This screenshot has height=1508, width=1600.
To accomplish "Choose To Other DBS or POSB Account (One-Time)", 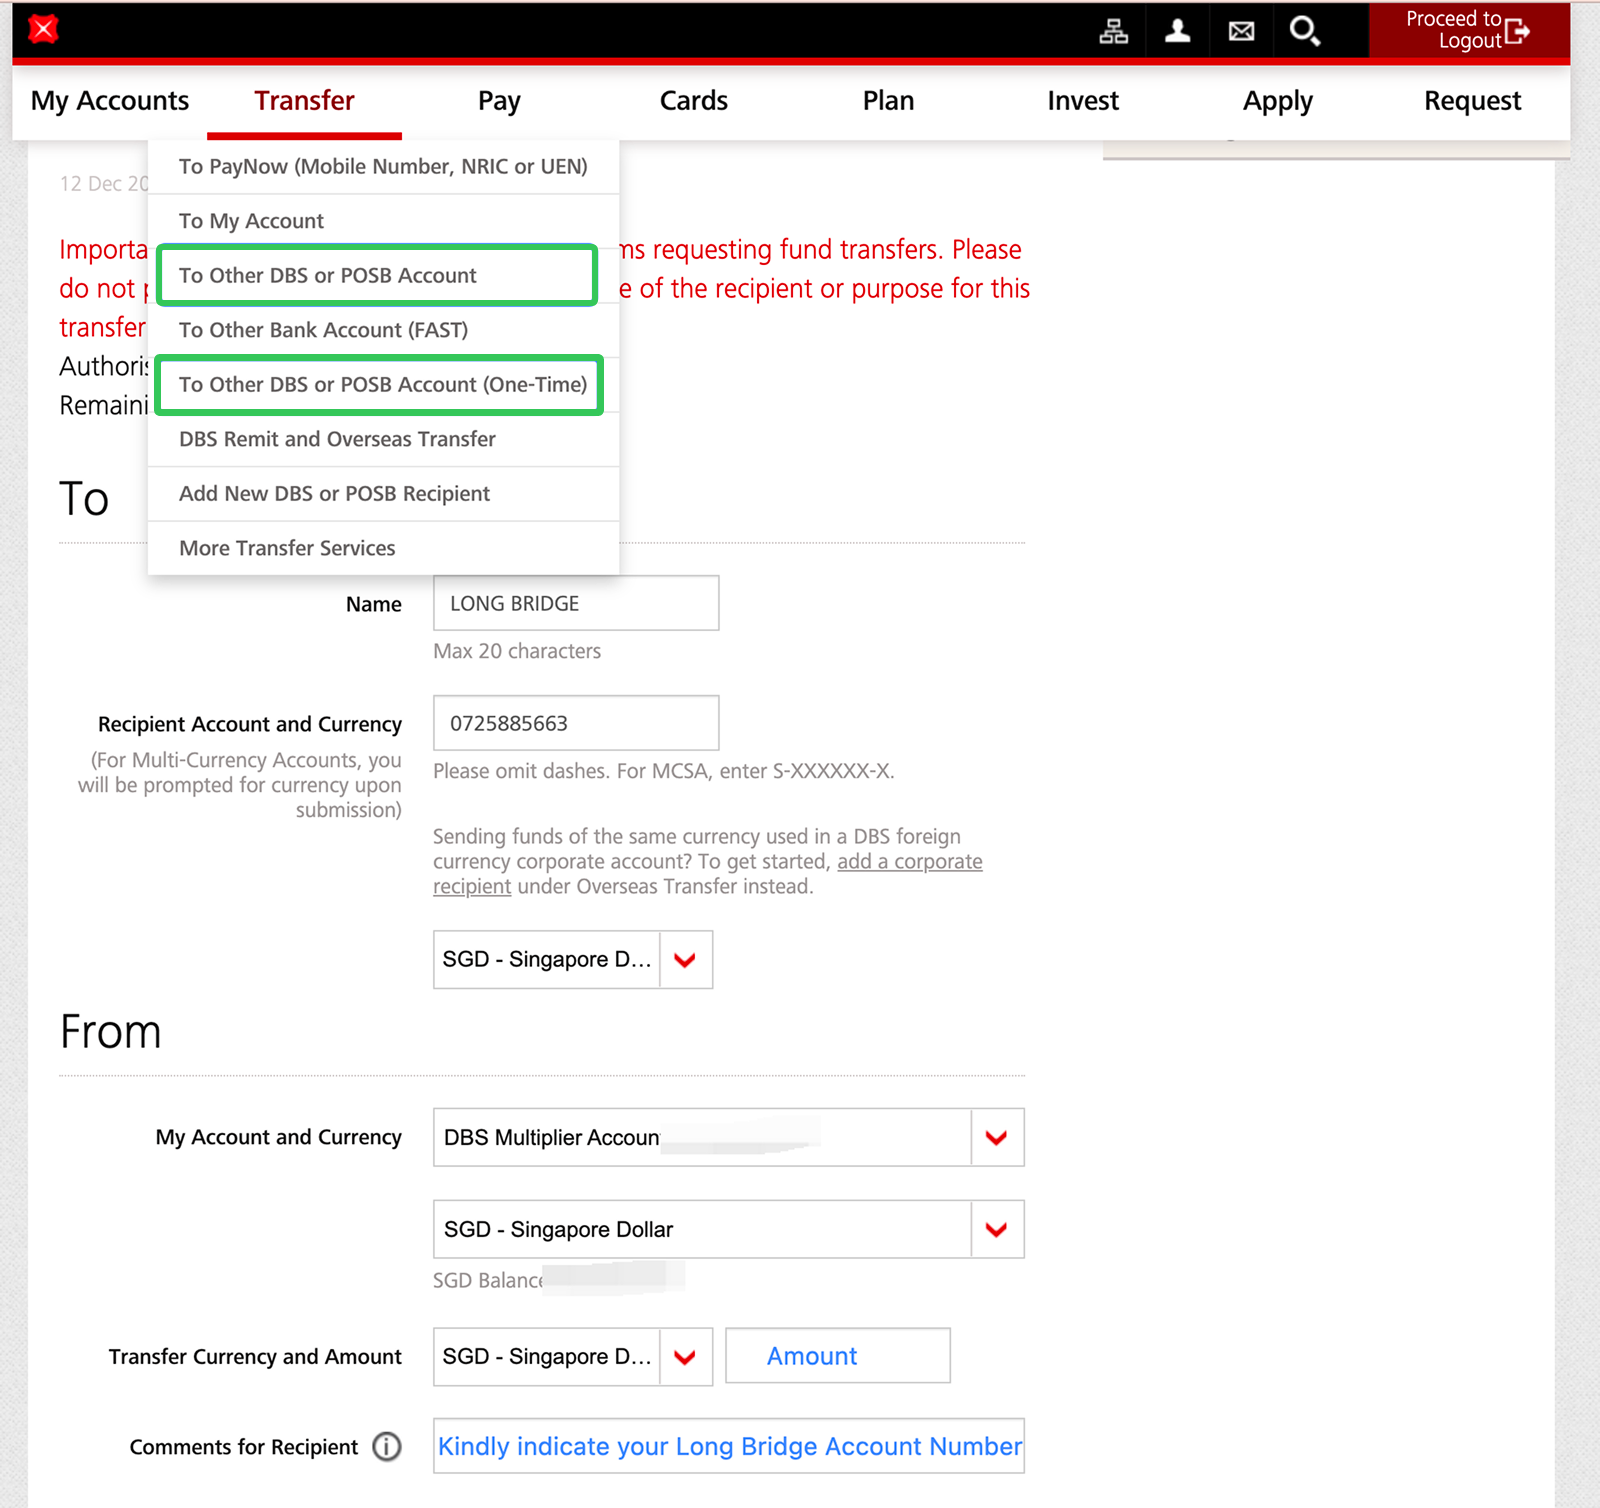I will pyautogui.click(x=382, y=385).
